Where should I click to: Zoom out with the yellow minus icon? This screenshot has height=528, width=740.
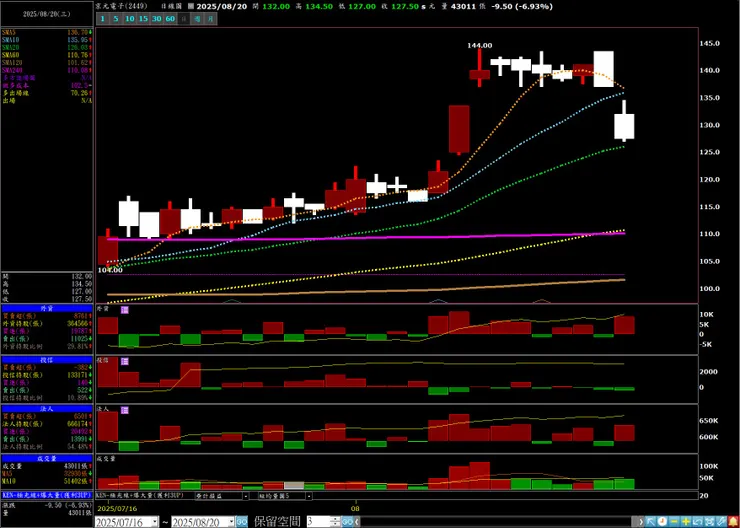point(674,522)
